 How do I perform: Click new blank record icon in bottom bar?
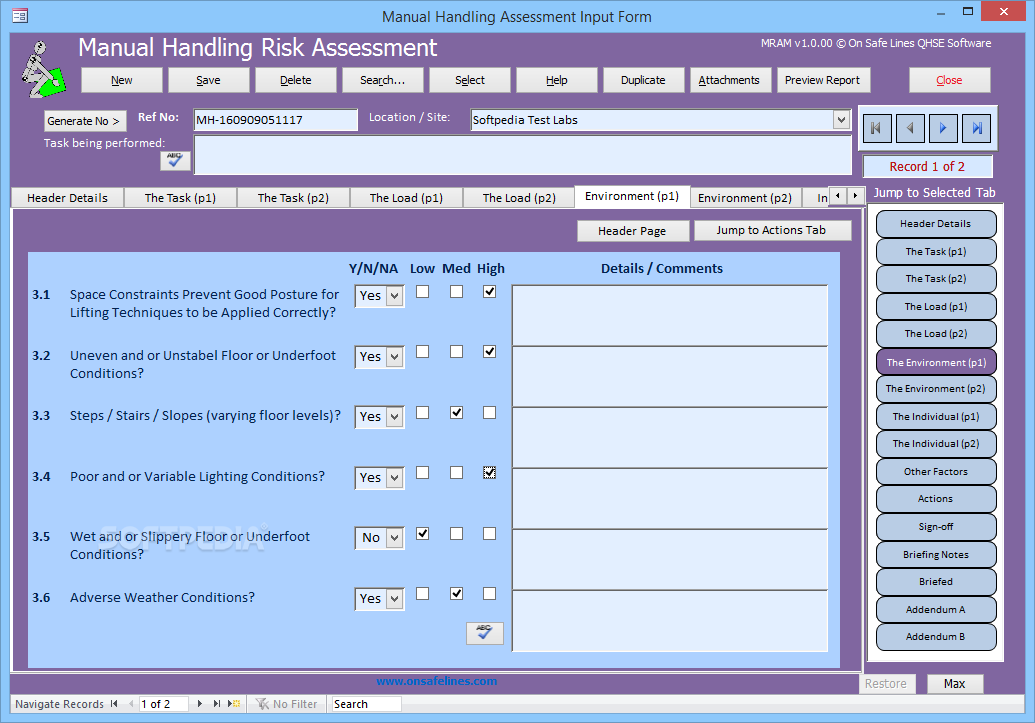[234, 704]
